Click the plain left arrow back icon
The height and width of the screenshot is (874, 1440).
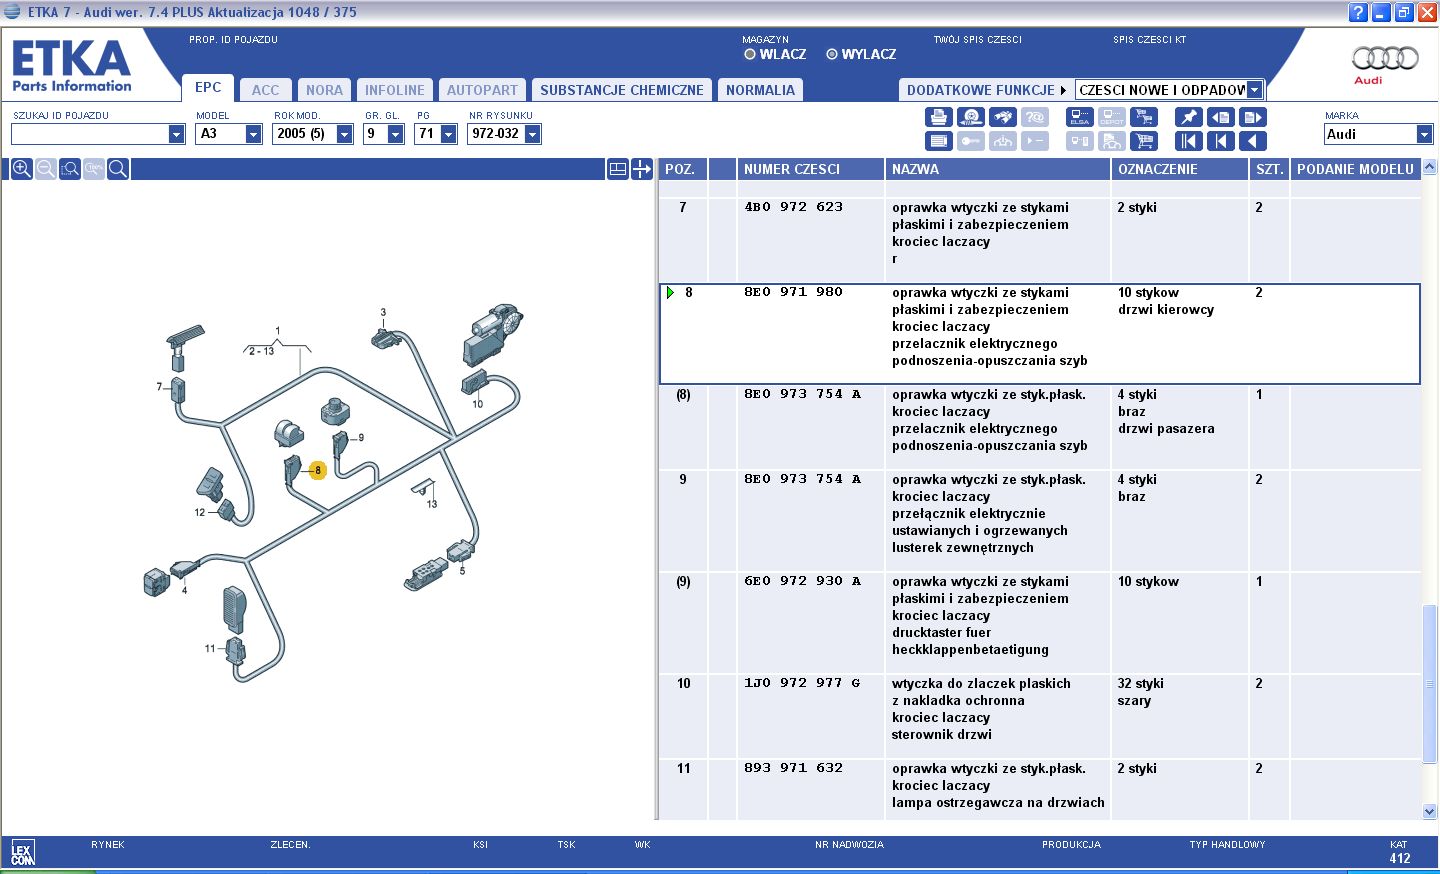(1253, 141)
